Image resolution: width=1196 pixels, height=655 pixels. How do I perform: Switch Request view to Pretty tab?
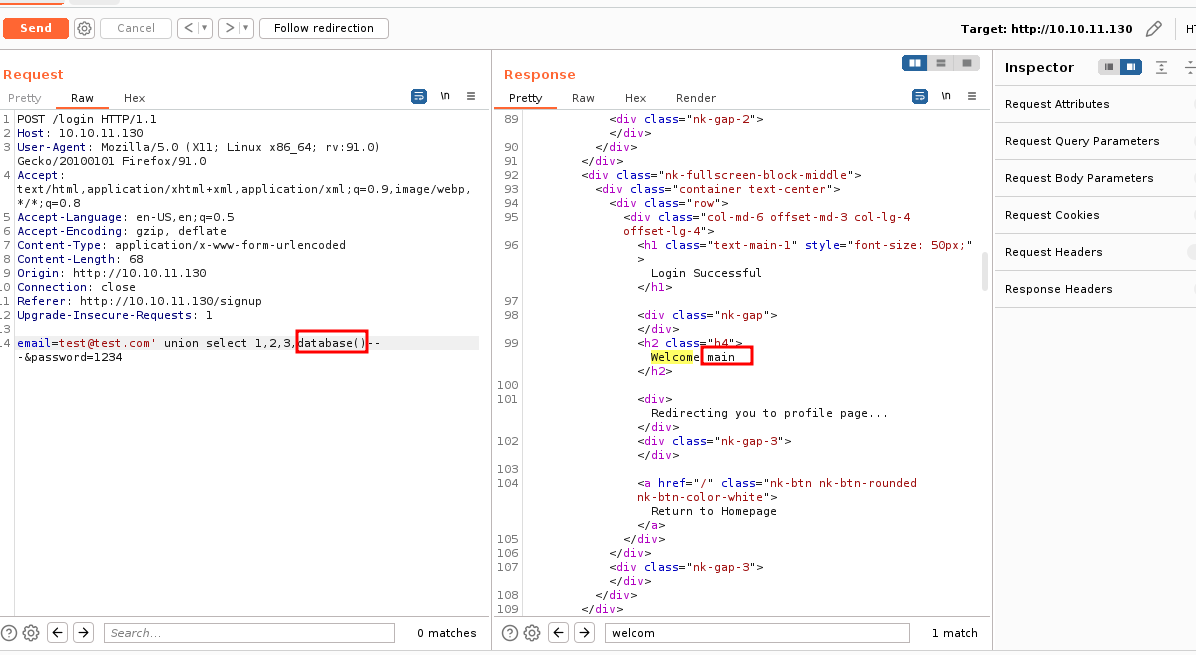coord(24,98)
